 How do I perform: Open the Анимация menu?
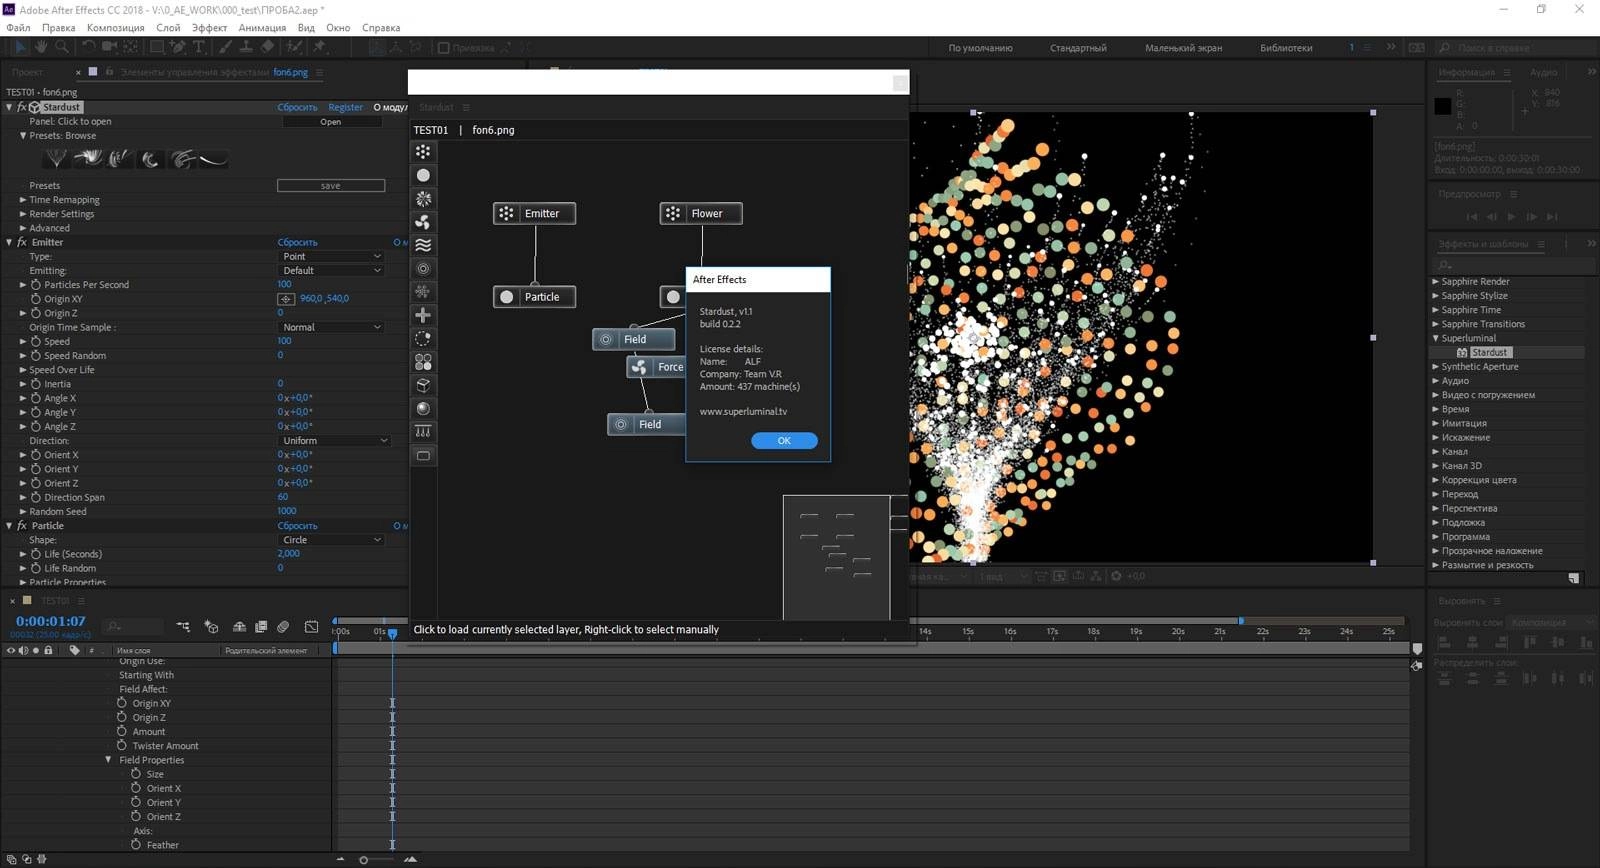(x=263, y=28)
